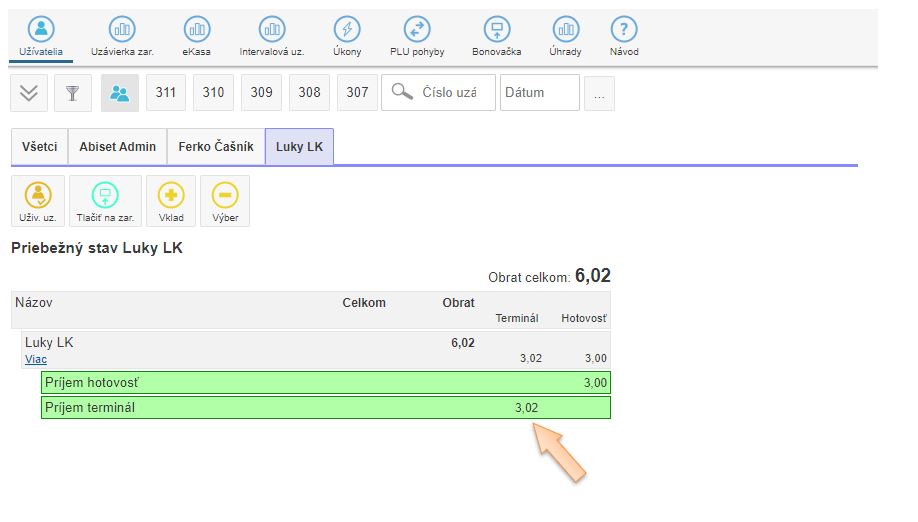
Task: Click the ellipsis more options button
Action: 599,94
